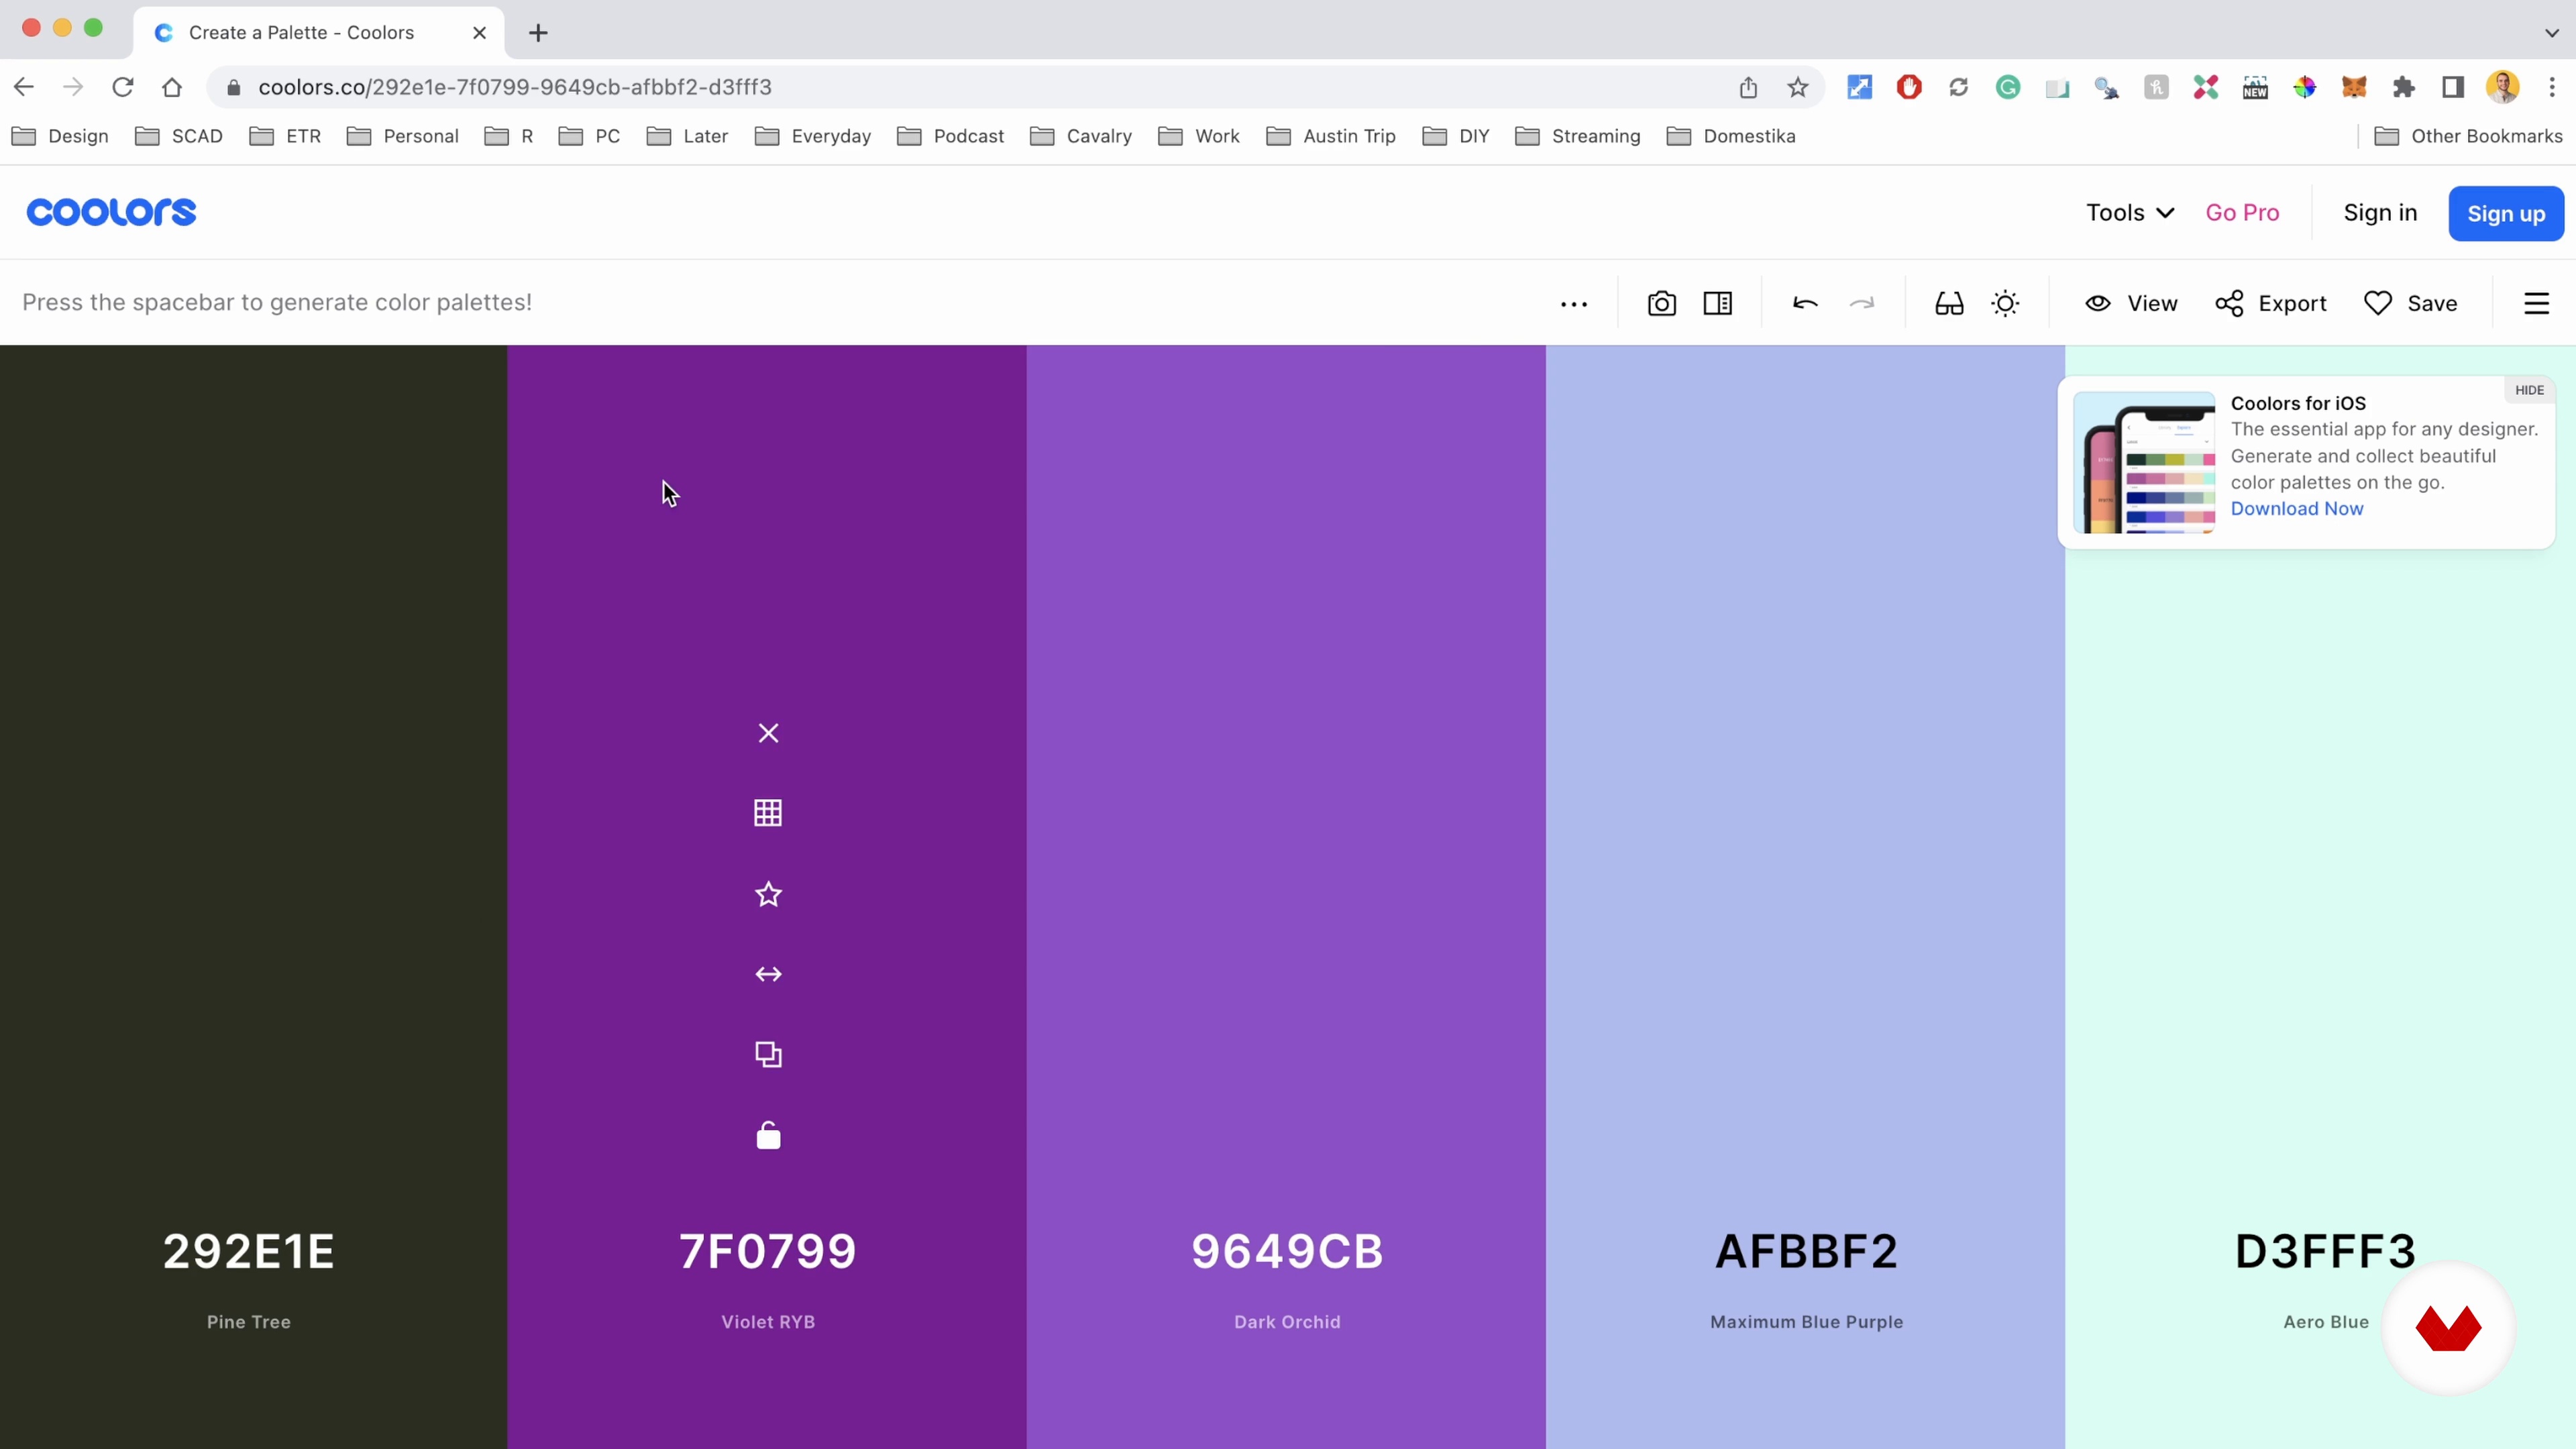Open Chrome three-dot menu
2576x1449 pixels.
click(2552, 87)
